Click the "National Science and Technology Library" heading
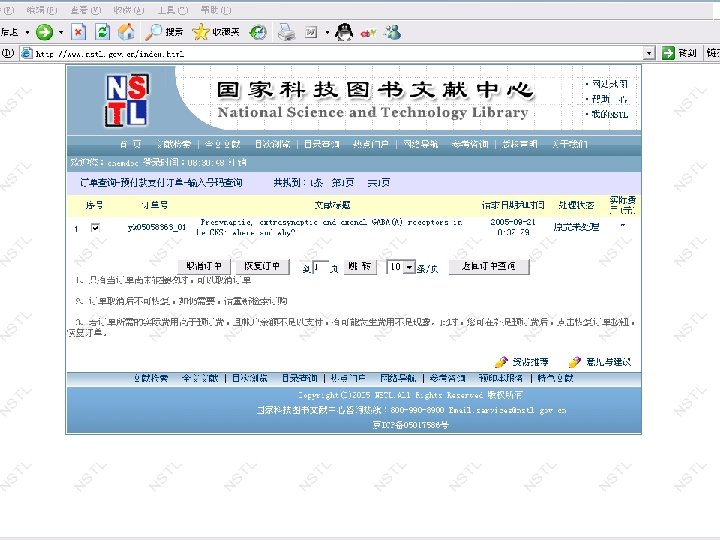Viewport: 720px width, 540px height. pos(373,113)
